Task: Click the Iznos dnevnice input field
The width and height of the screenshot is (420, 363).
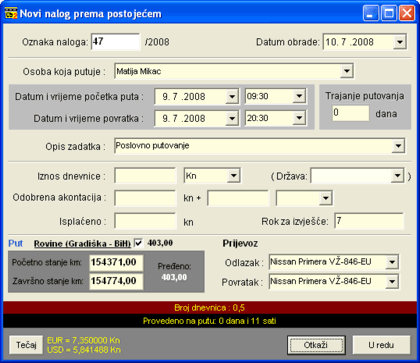Action: coord(145,176)
